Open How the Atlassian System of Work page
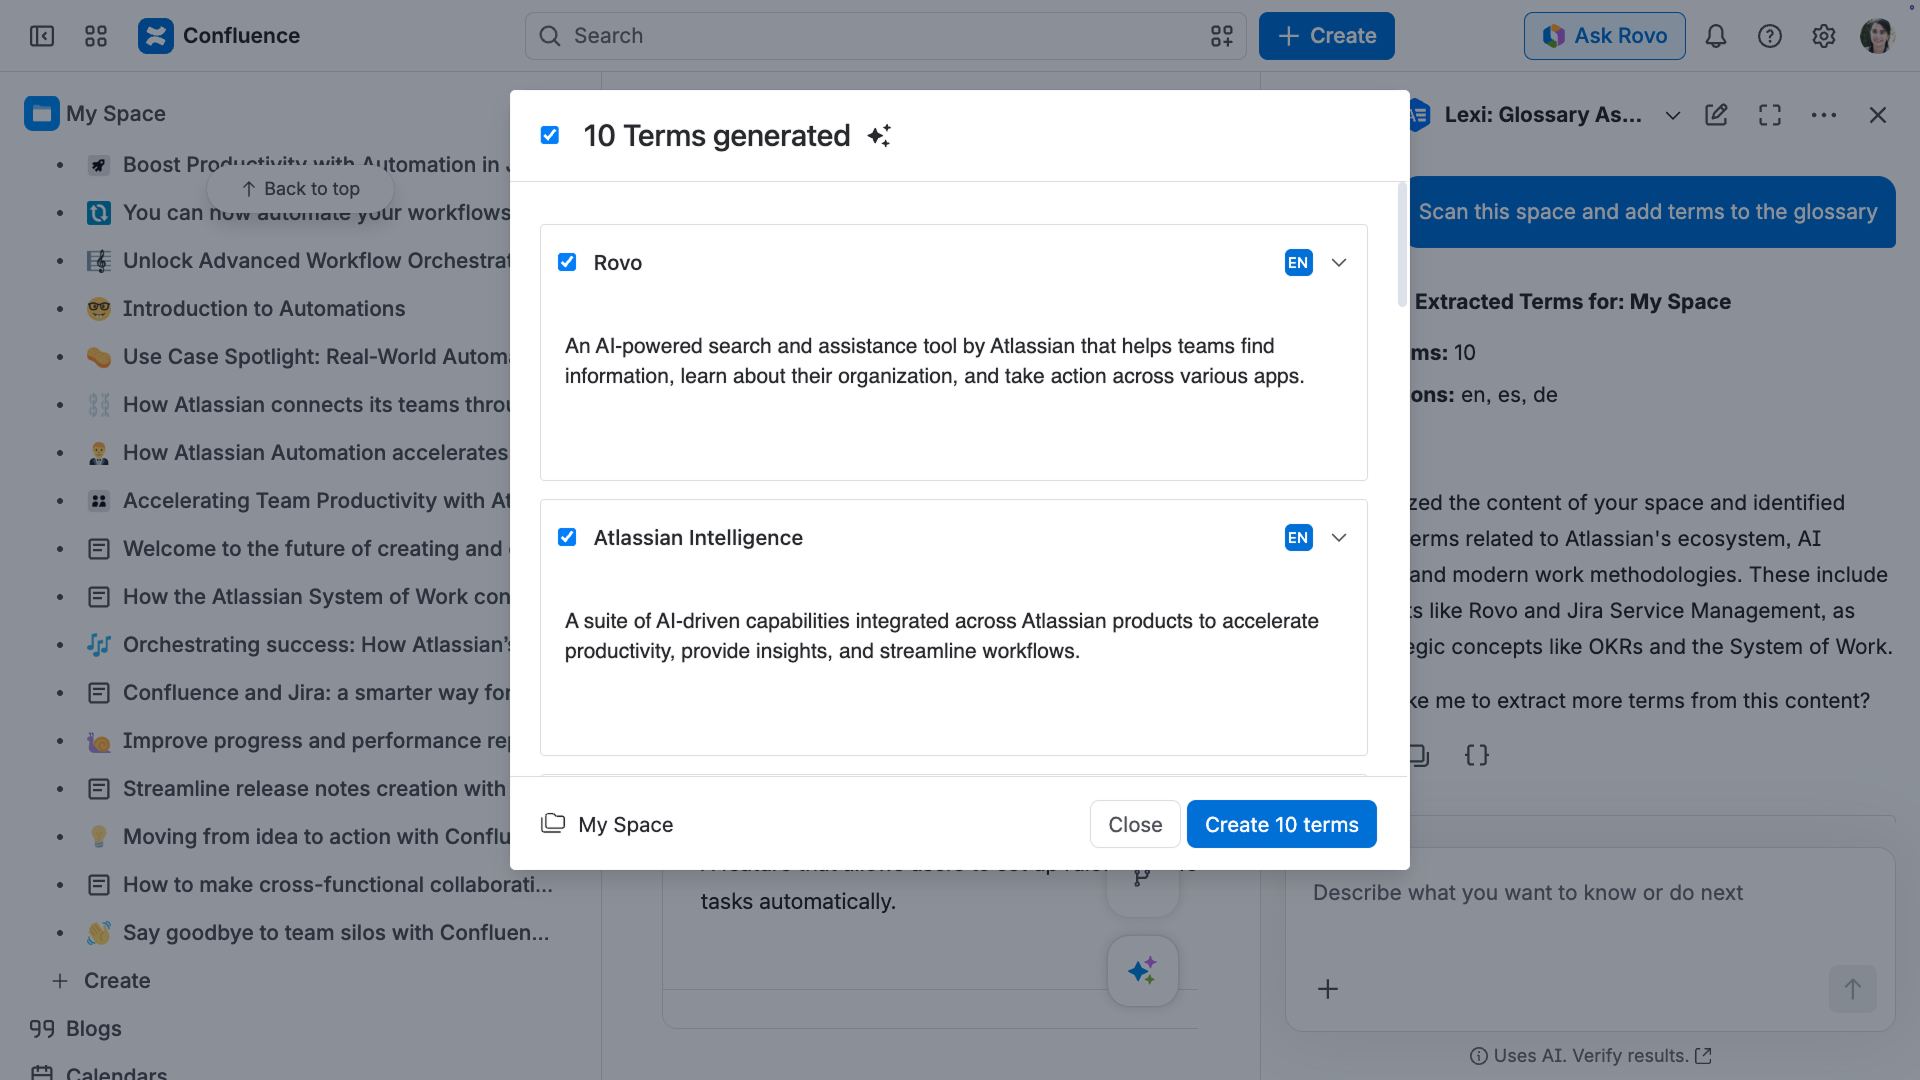Screen dimensions: 1920x1080 click(x=316, y=597)
